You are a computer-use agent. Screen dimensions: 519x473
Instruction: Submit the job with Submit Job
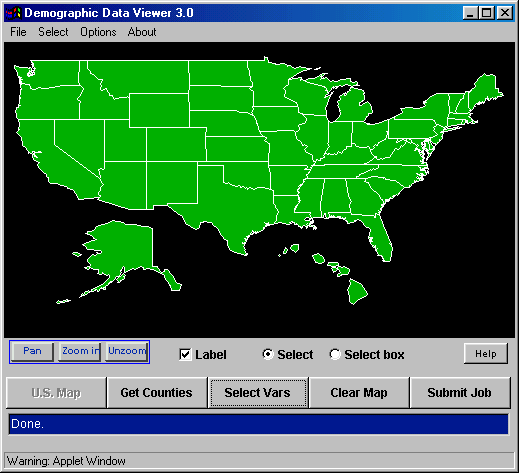pos(460,393)
